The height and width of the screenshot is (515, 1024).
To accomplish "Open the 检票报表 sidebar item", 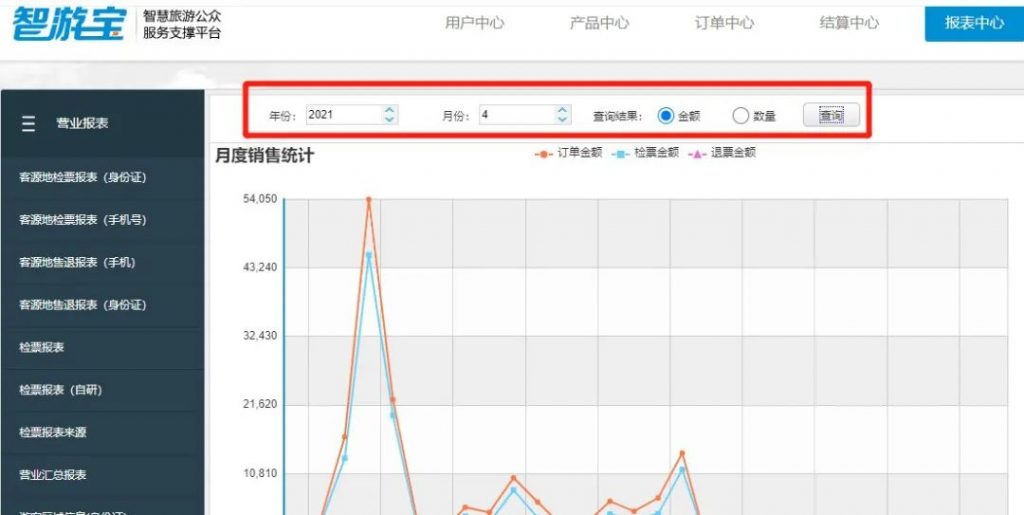I will (x=42, y=347).
